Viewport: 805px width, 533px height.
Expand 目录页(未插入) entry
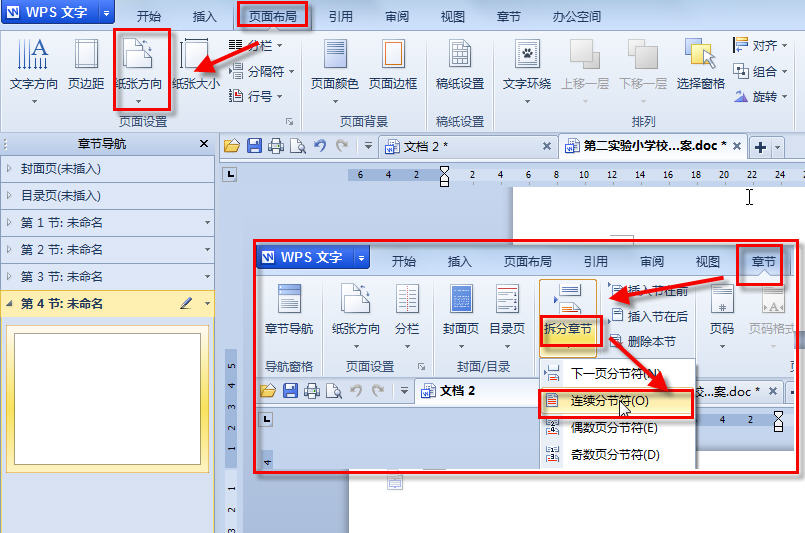point(9,196)
